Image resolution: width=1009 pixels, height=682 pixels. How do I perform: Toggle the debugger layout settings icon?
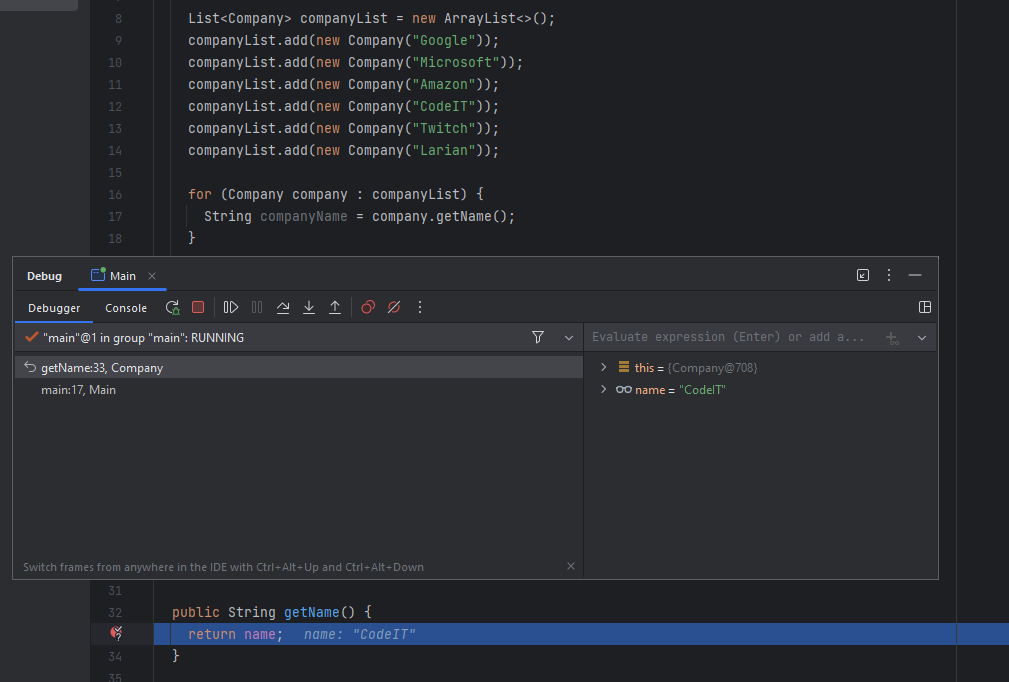925,308
